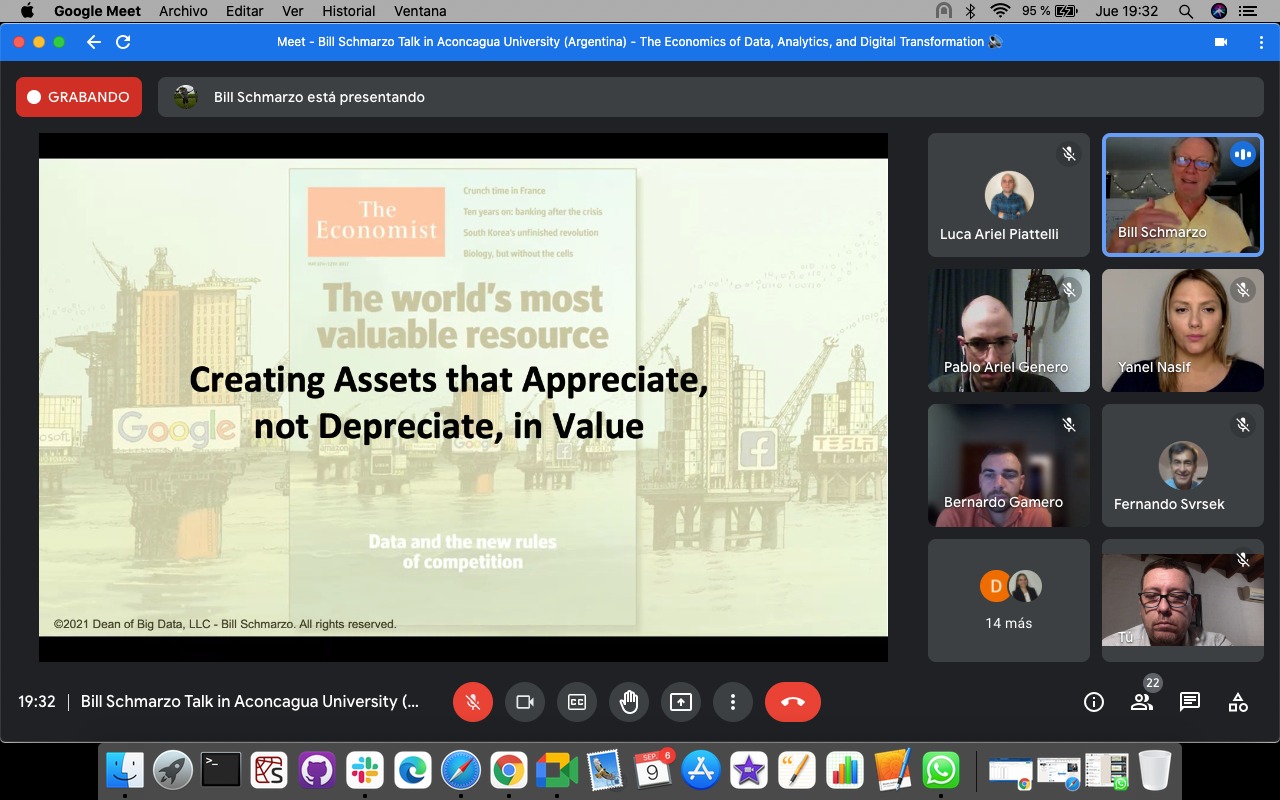
Task: Select your own 'TU' video tile
Action: (1183, 600)
